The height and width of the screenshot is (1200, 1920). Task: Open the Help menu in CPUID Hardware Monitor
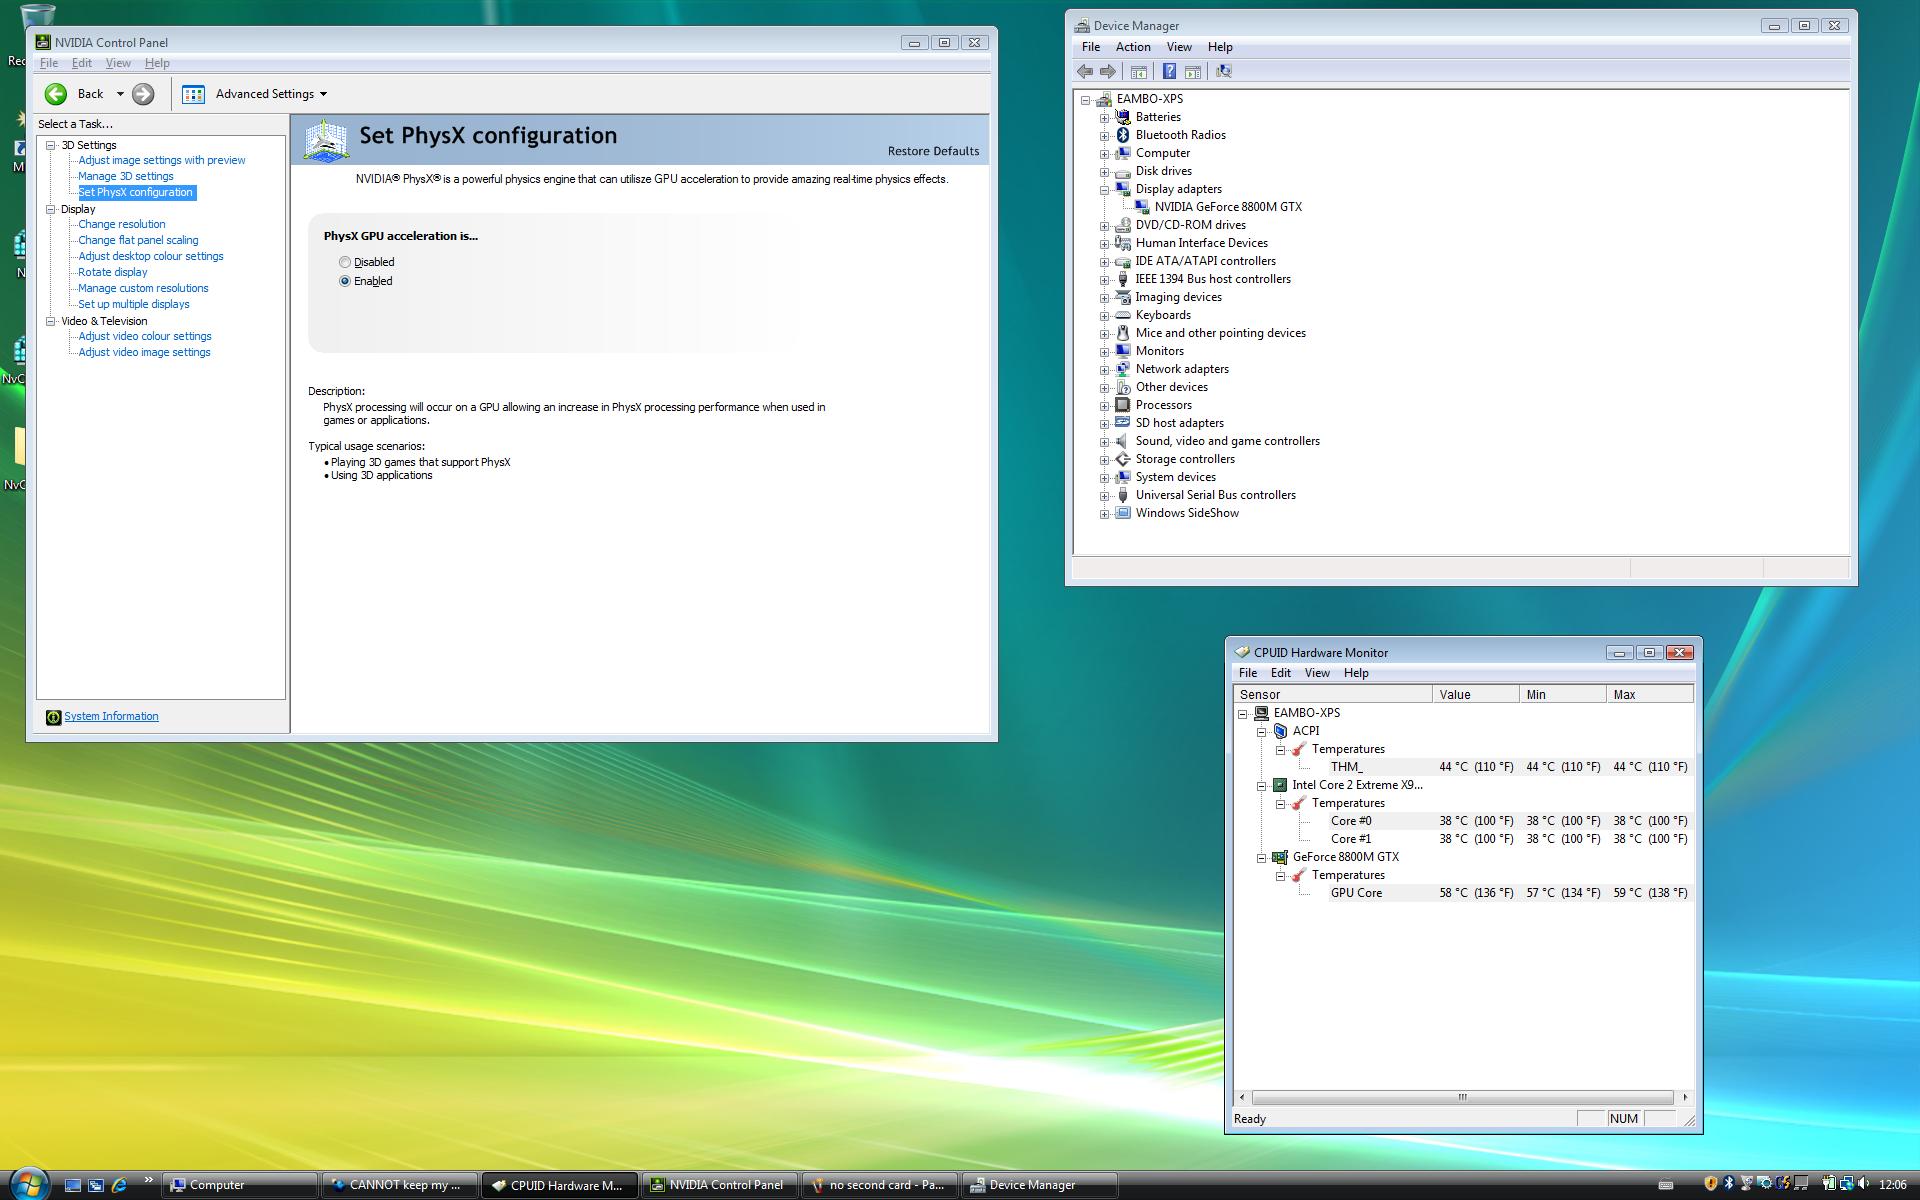click(1356, 673)
